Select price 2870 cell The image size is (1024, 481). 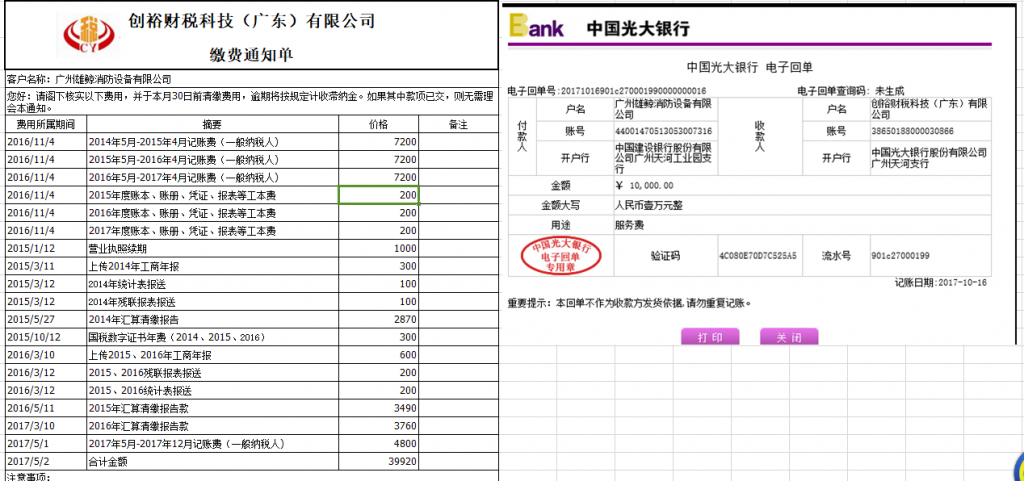click(x=378, y=320)
